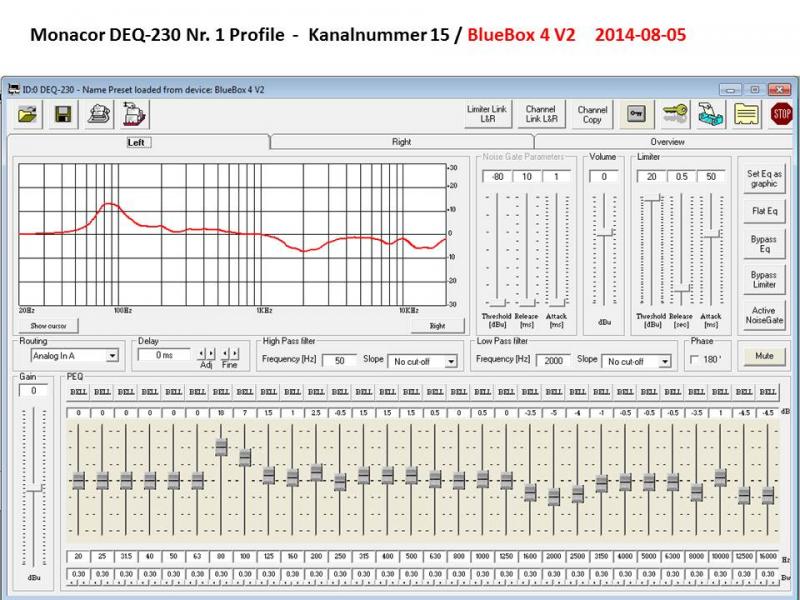Open the Overview tab
The width and height of the screenshot is (800, 600).
667,142
